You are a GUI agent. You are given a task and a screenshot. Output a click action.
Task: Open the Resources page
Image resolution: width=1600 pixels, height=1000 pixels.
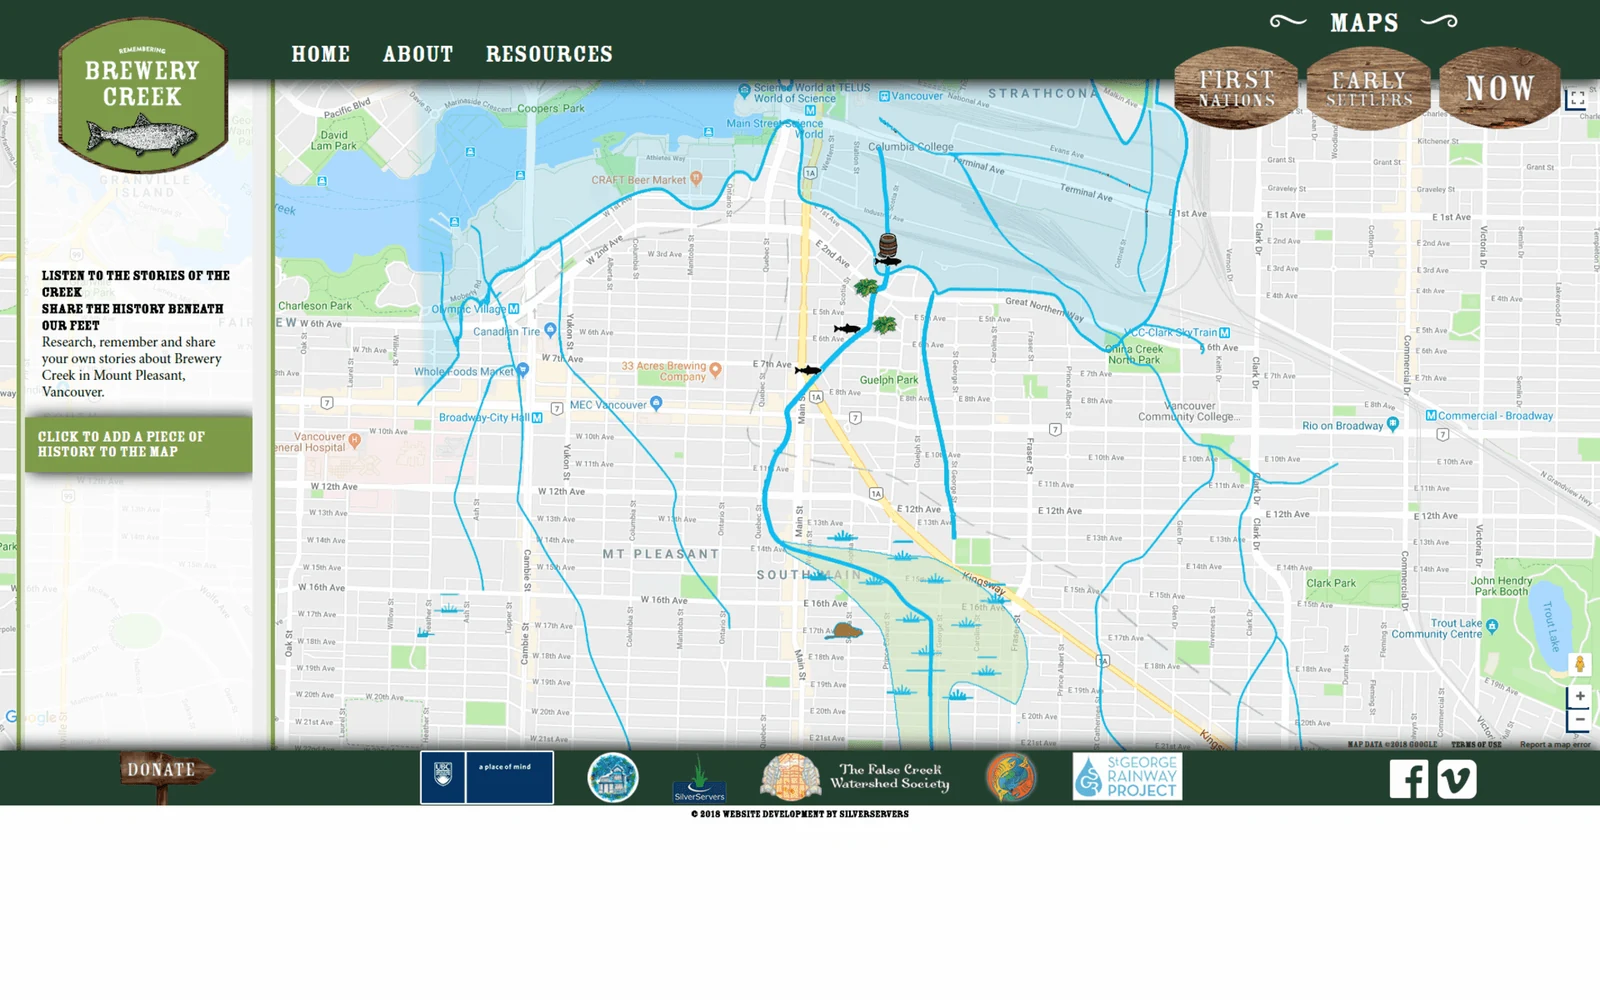point(549,54)
